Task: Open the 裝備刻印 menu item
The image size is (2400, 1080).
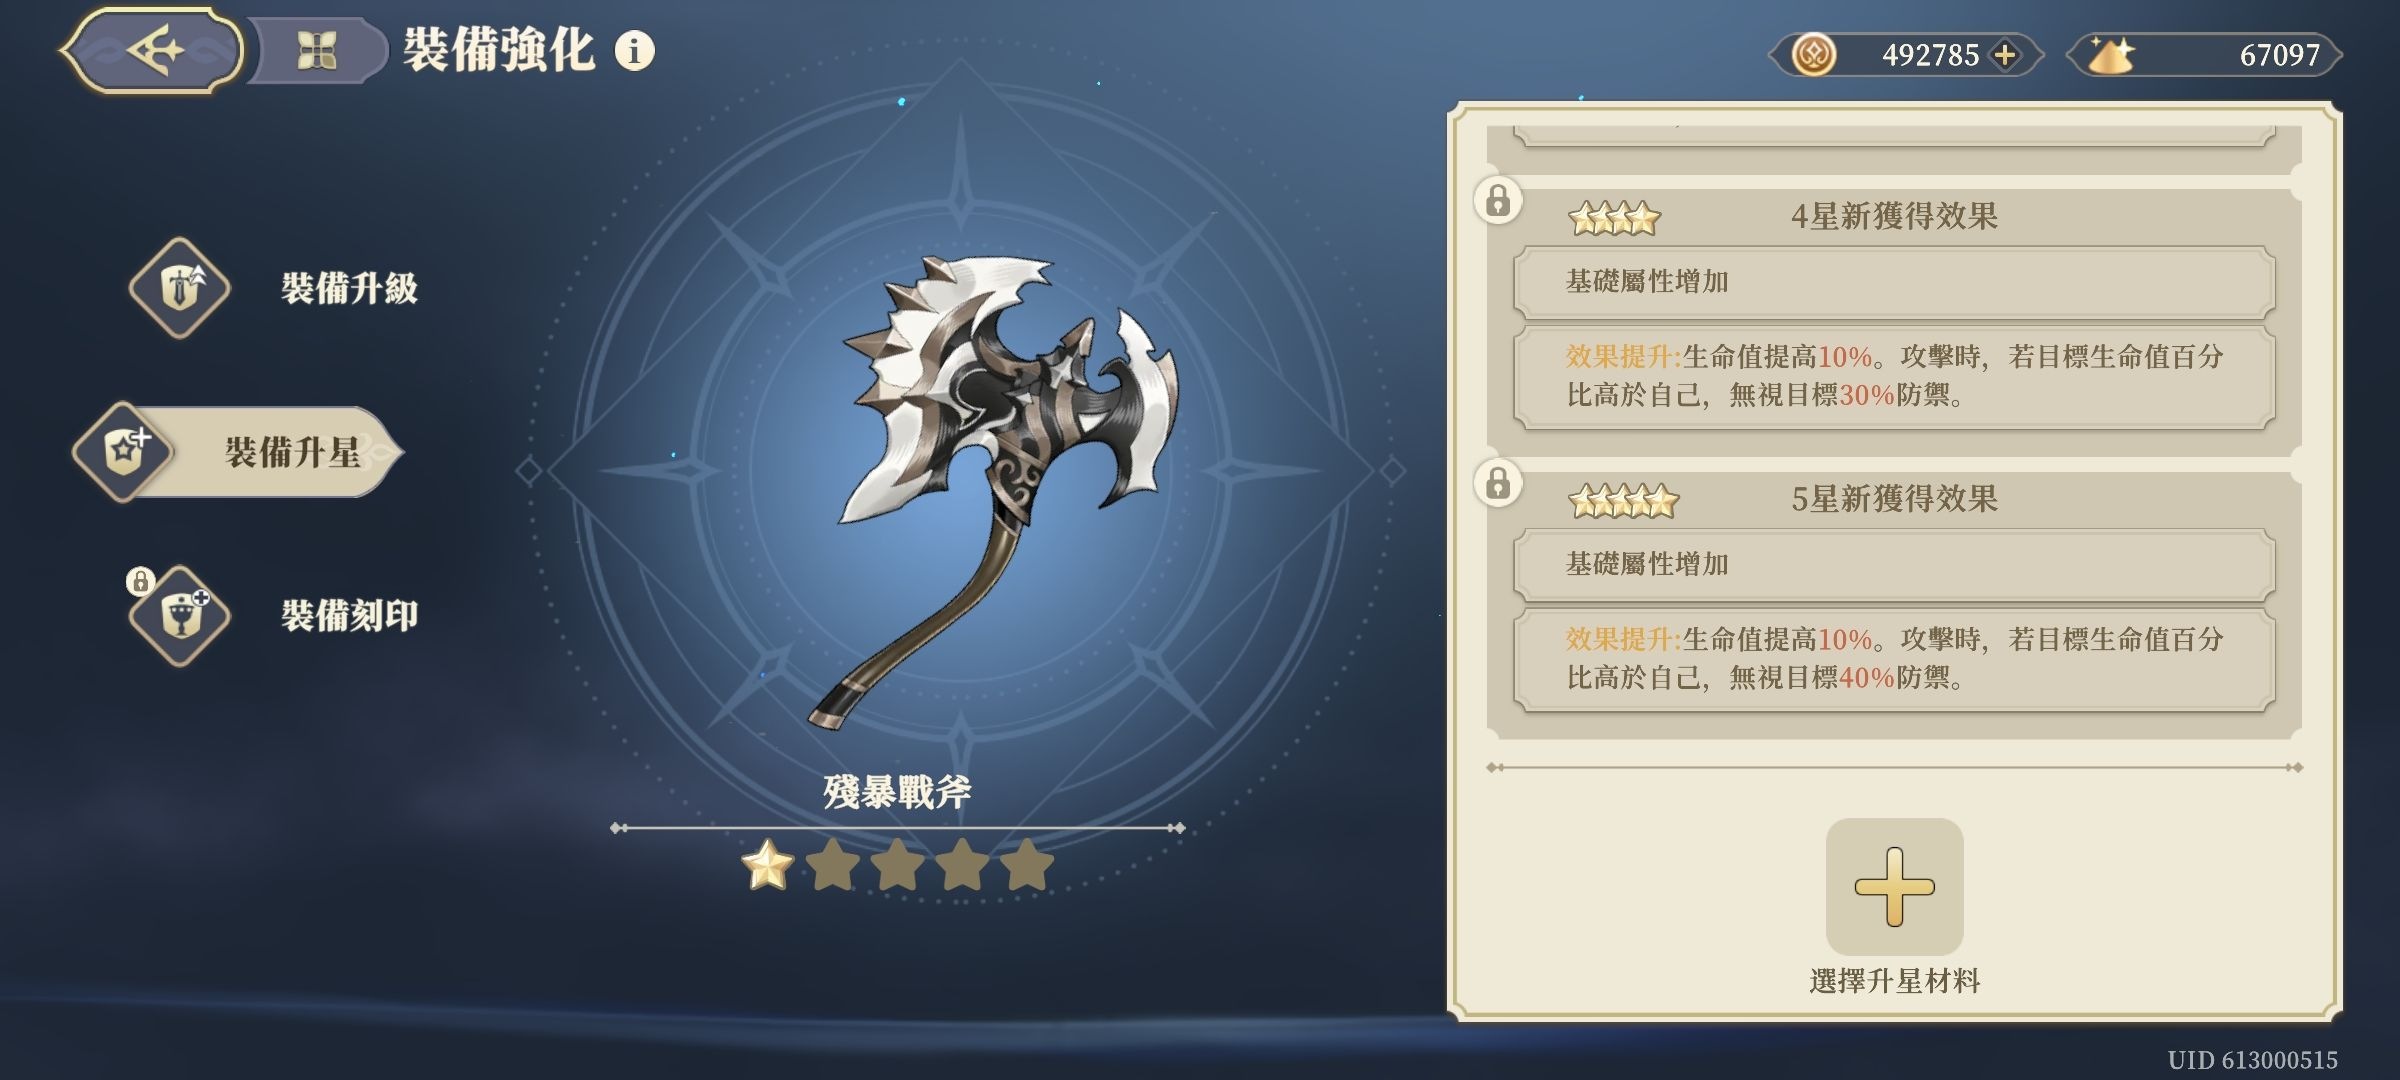Action: [349, 615]
